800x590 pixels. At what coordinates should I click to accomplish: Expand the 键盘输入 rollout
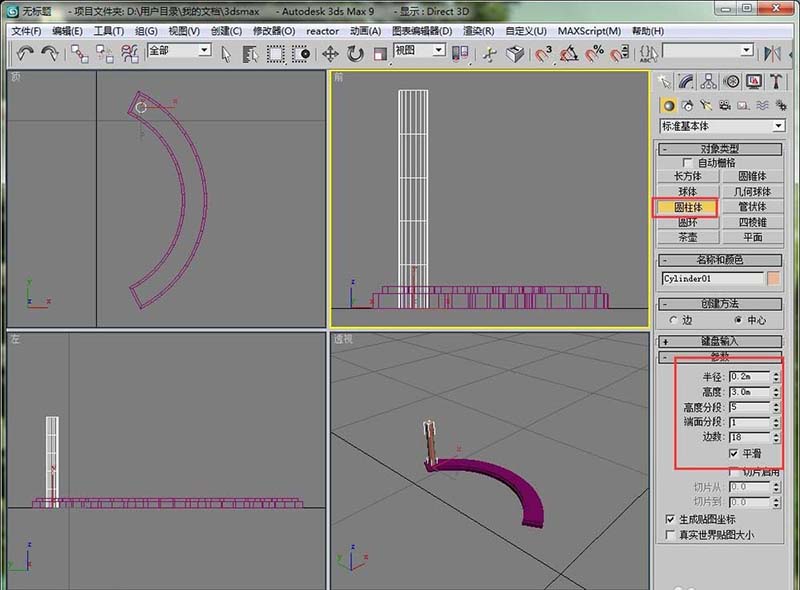pyautogui.click(x=720, y=341)
